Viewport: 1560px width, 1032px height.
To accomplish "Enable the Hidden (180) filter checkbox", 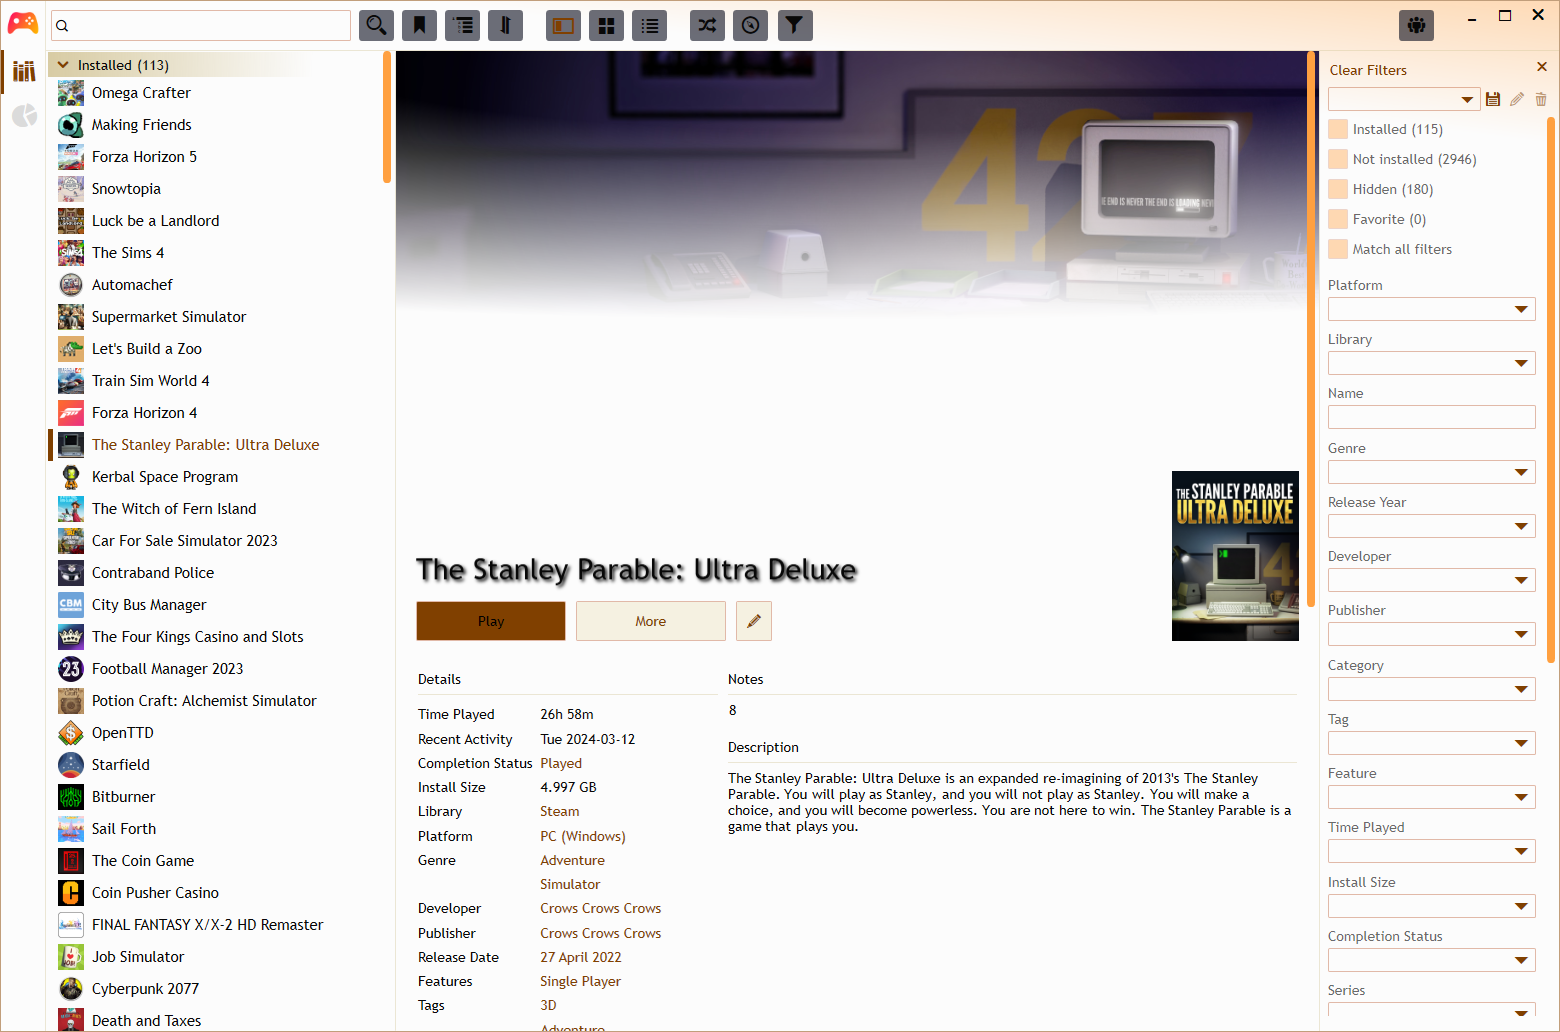I will coord(1338,189).
